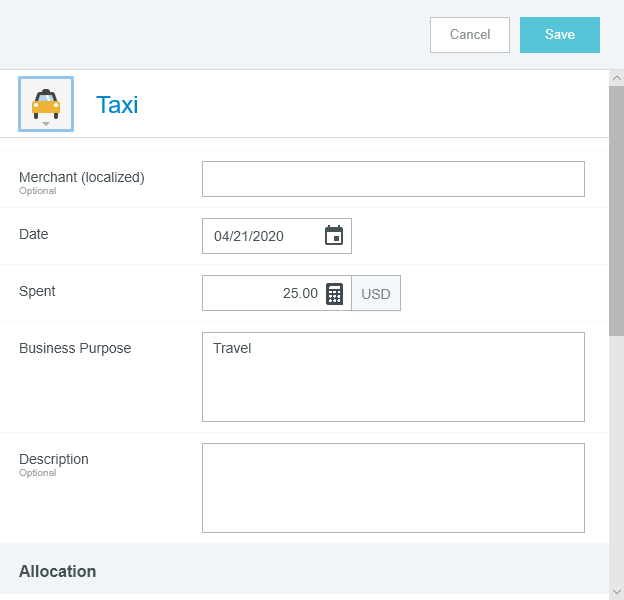Expand the Allocation section header

(x=58, y=571)
